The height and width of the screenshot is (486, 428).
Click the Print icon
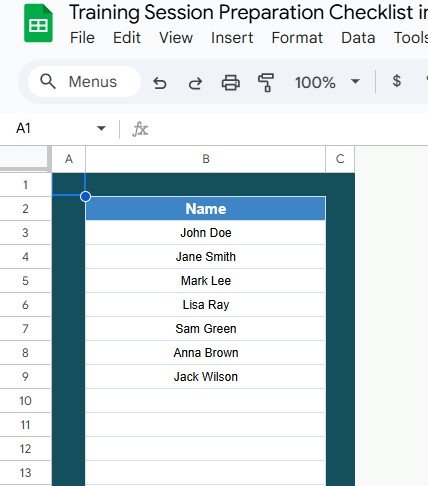(x=231, y=83)
